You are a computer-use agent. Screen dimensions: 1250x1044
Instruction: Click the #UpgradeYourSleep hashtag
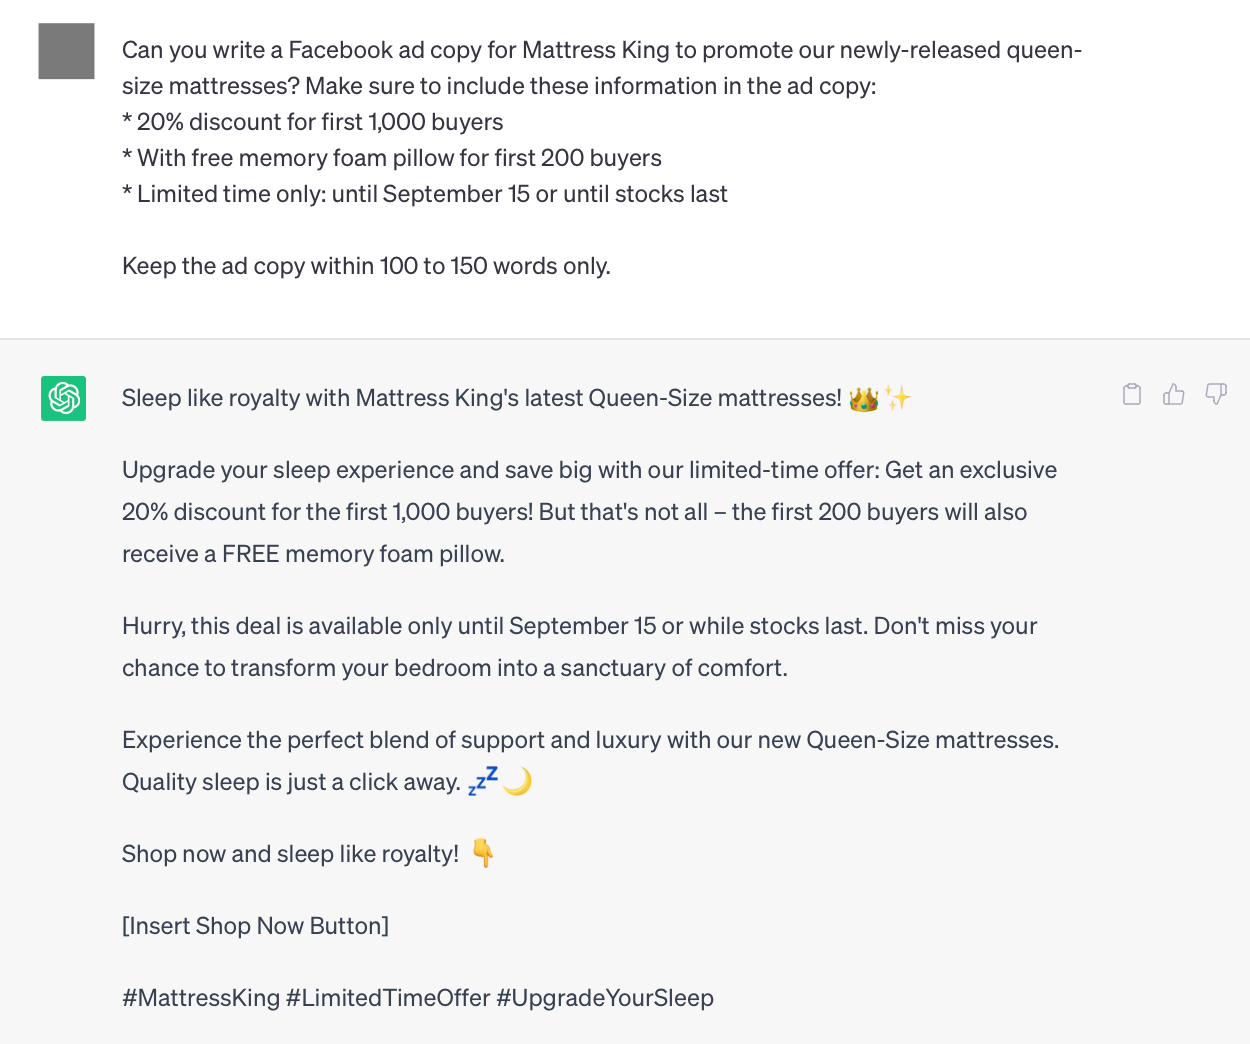pyautogui.click(x=605, y=998)
